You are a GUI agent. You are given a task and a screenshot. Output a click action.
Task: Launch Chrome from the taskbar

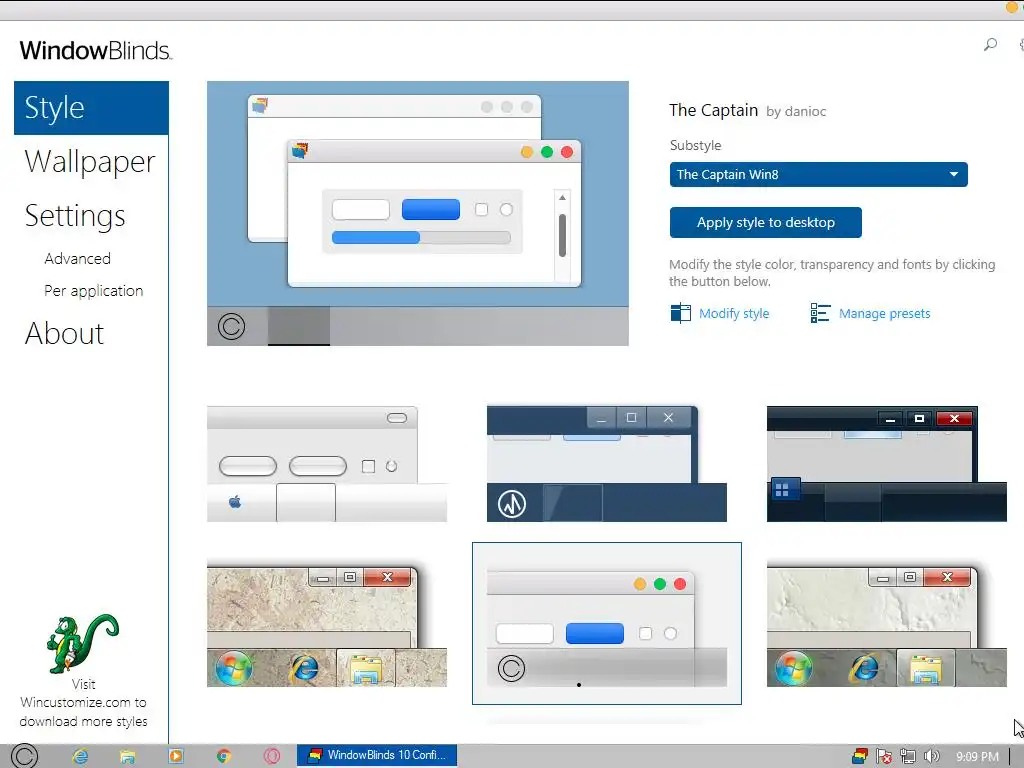tap(223, 756)
